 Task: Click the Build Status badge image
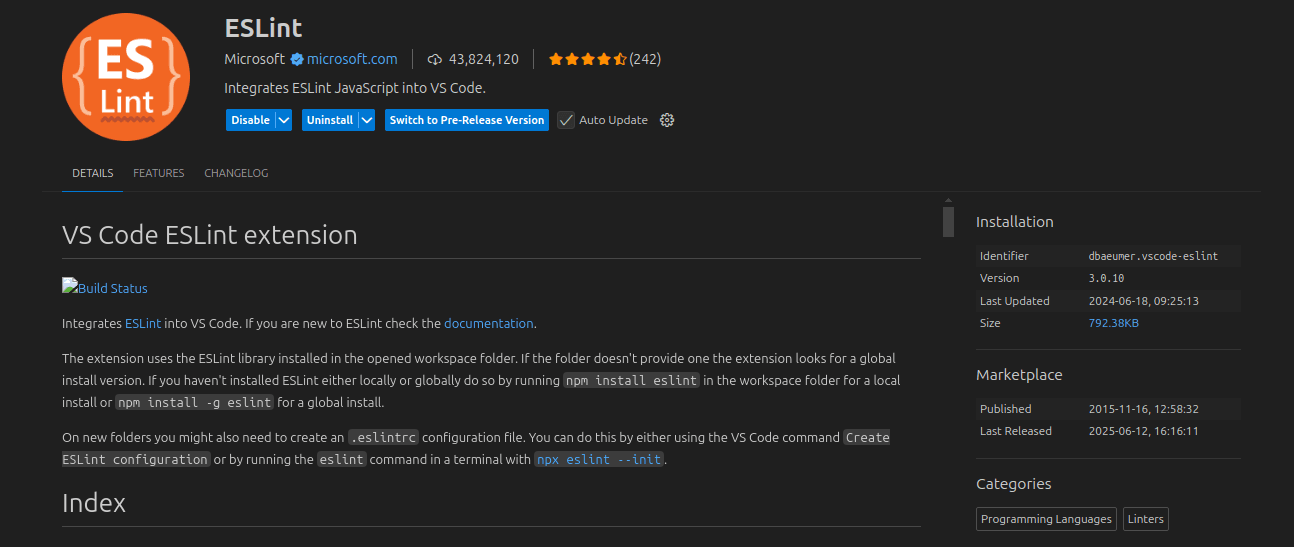[105, 288]
